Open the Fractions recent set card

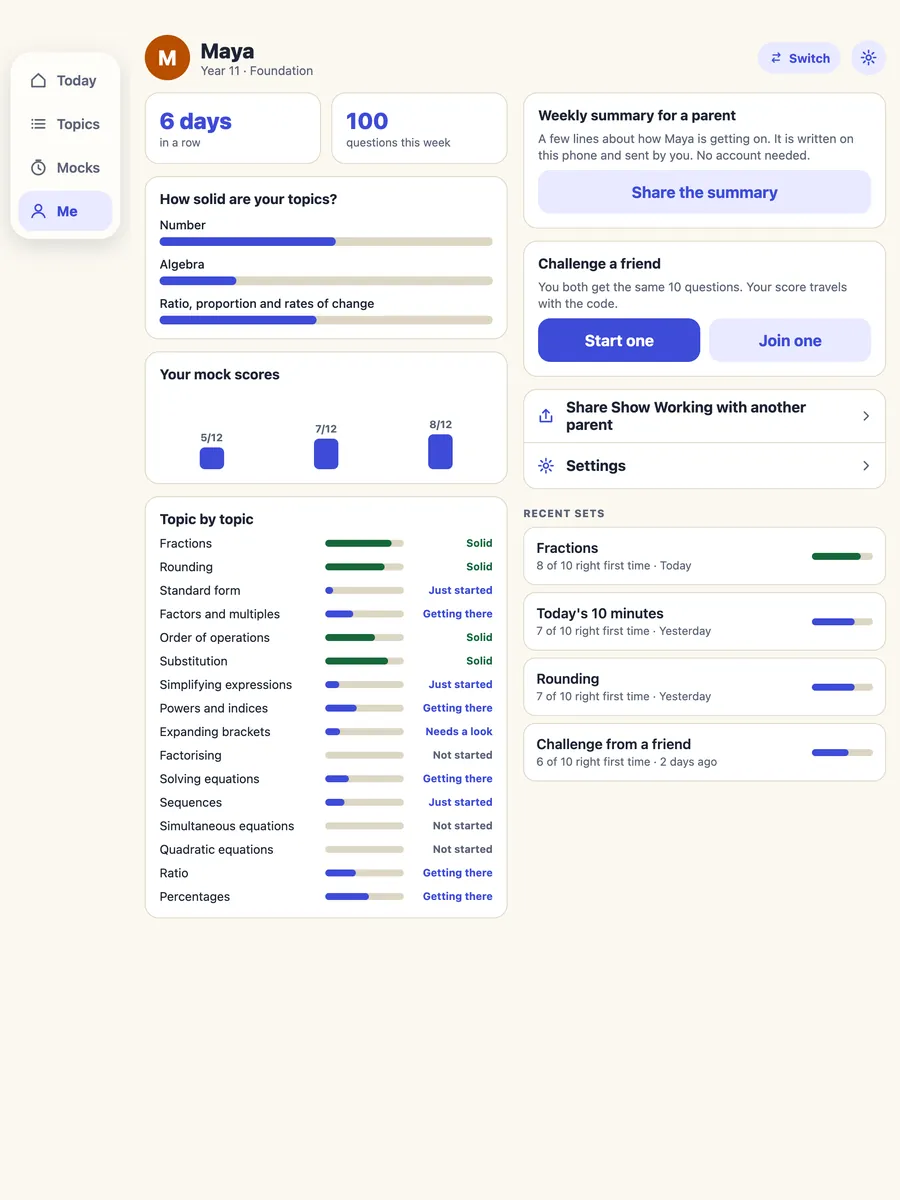tap(704, 556)
